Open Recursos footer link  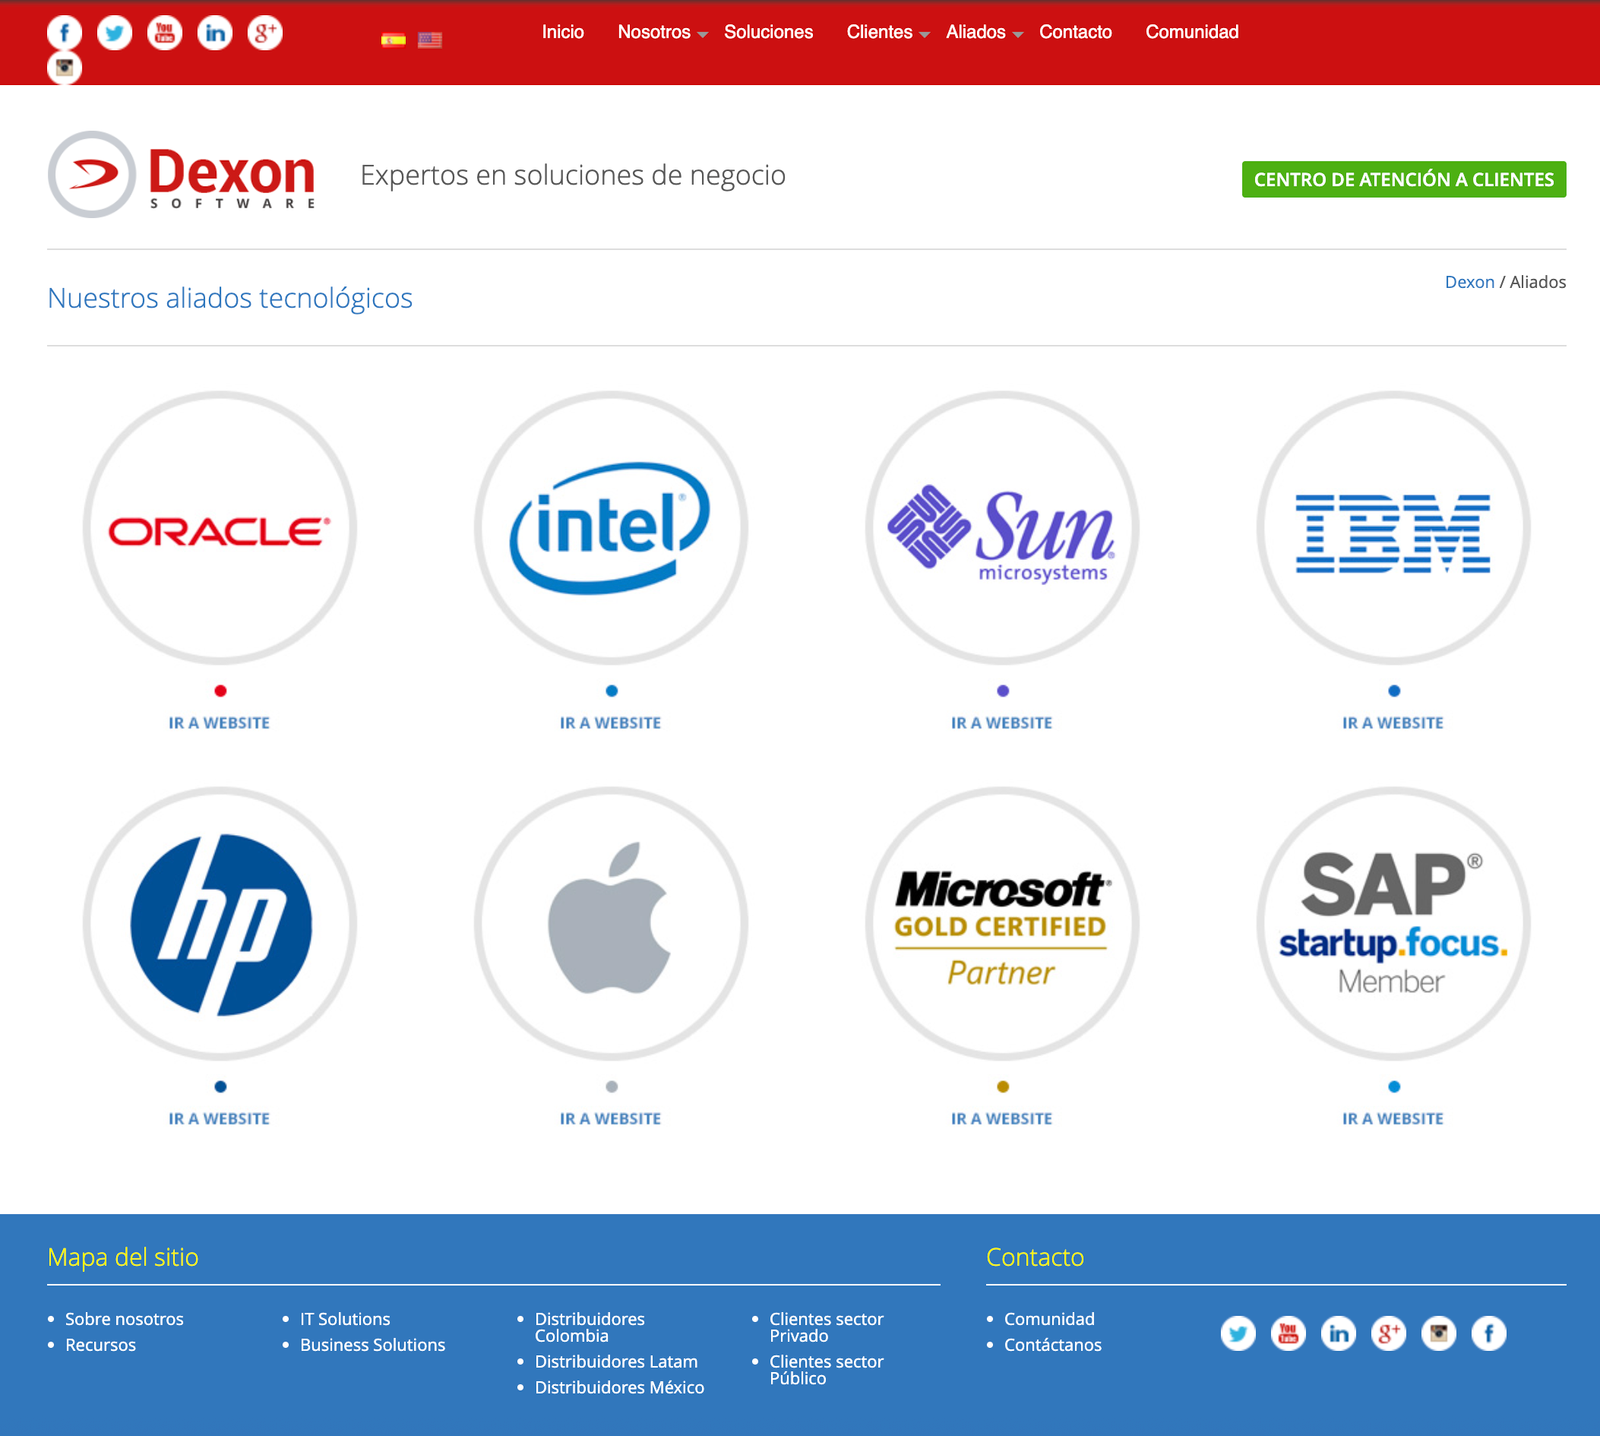click(100, 1345)
